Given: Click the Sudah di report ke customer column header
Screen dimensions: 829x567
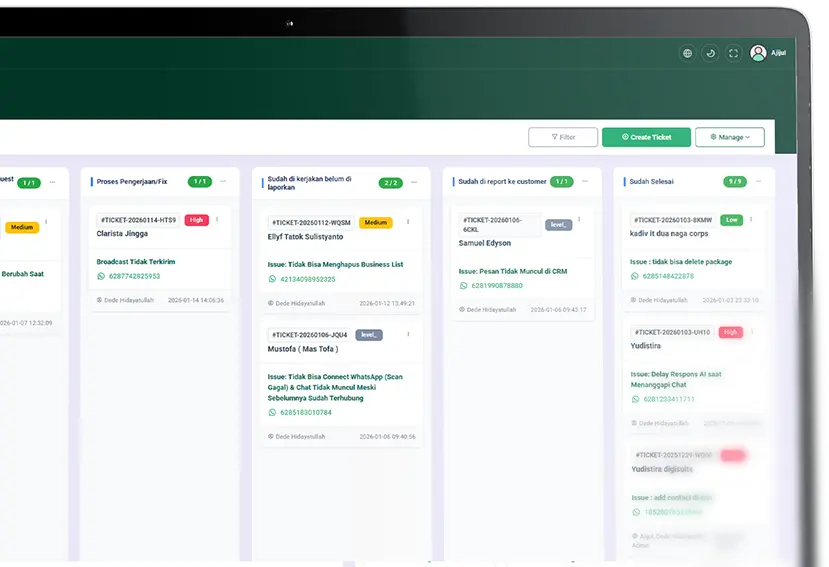Looking at the screenshot, I should (502, 182).
